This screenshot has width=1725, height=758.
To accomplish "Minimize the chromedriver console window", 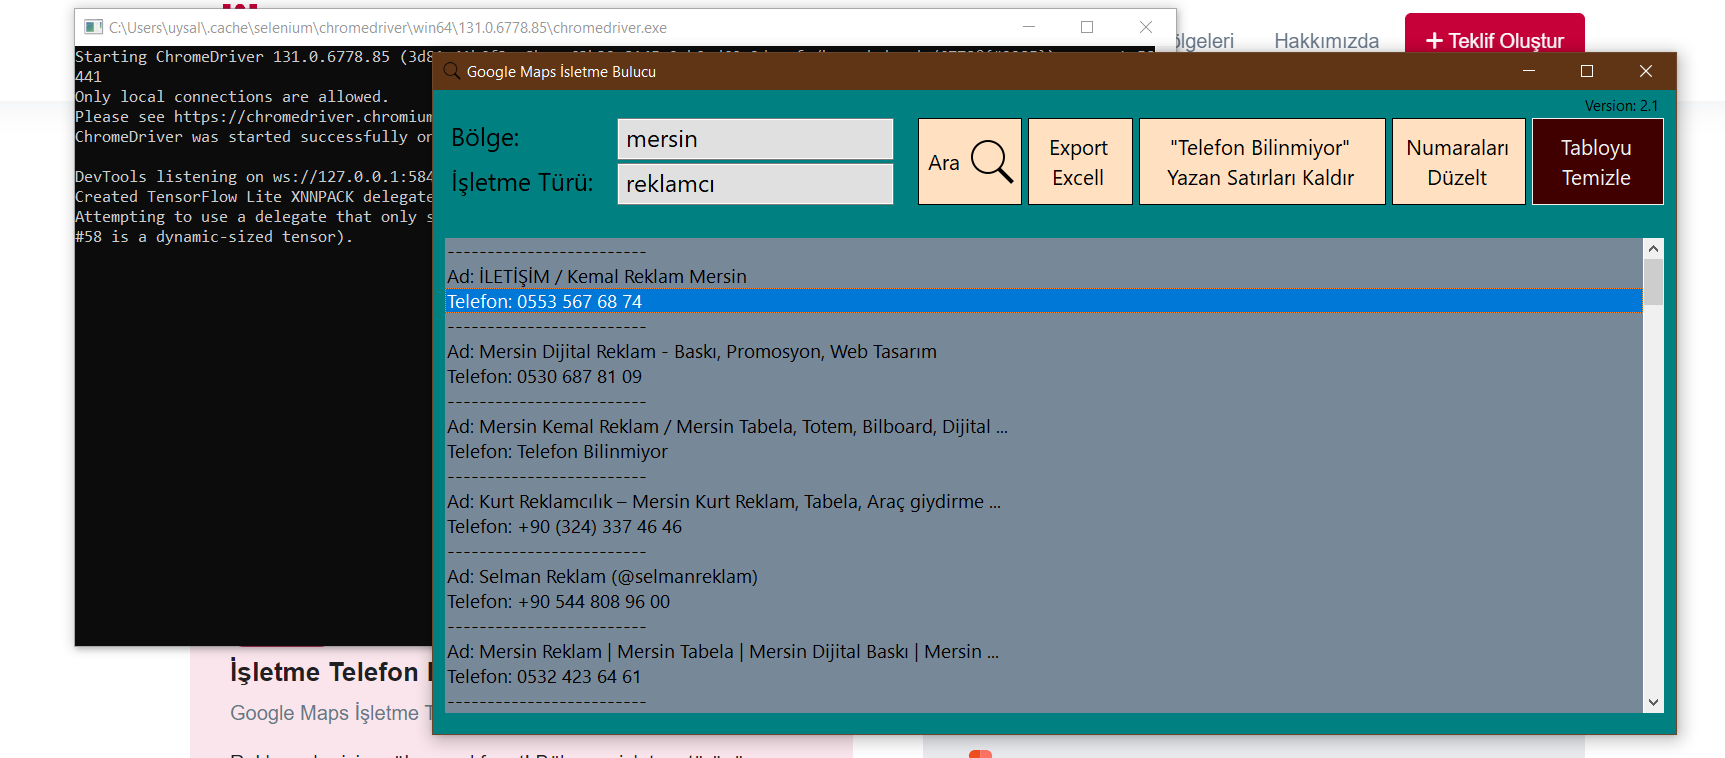I will (1028, 27).
